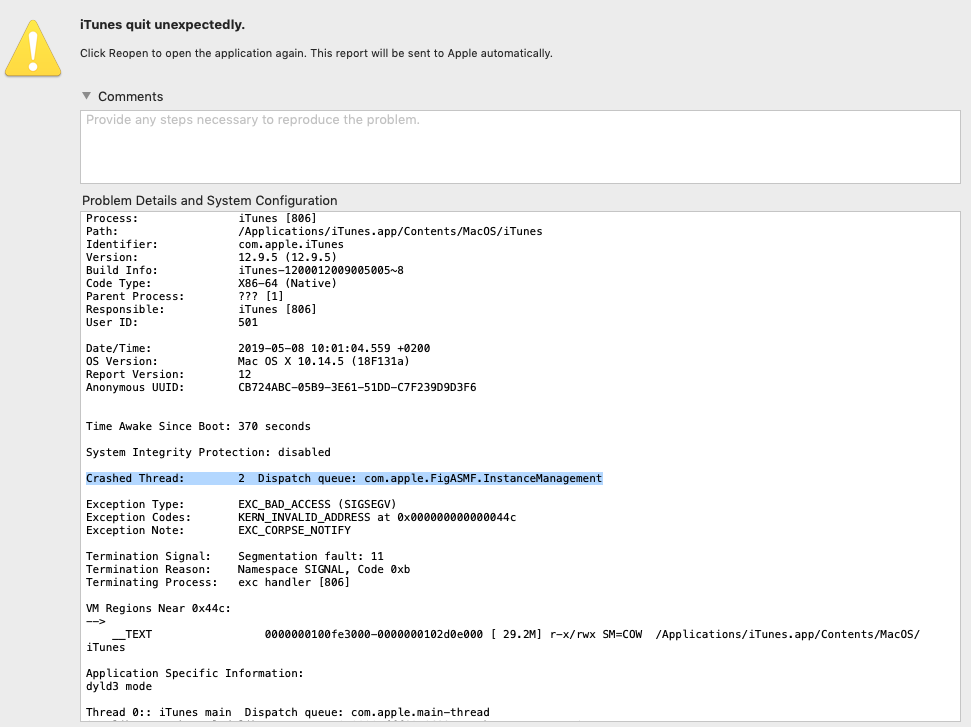Click the 'dyld3 mode' line
This screenshot has height=727, width=971.
pyautogui.click(x=119, y=686)
